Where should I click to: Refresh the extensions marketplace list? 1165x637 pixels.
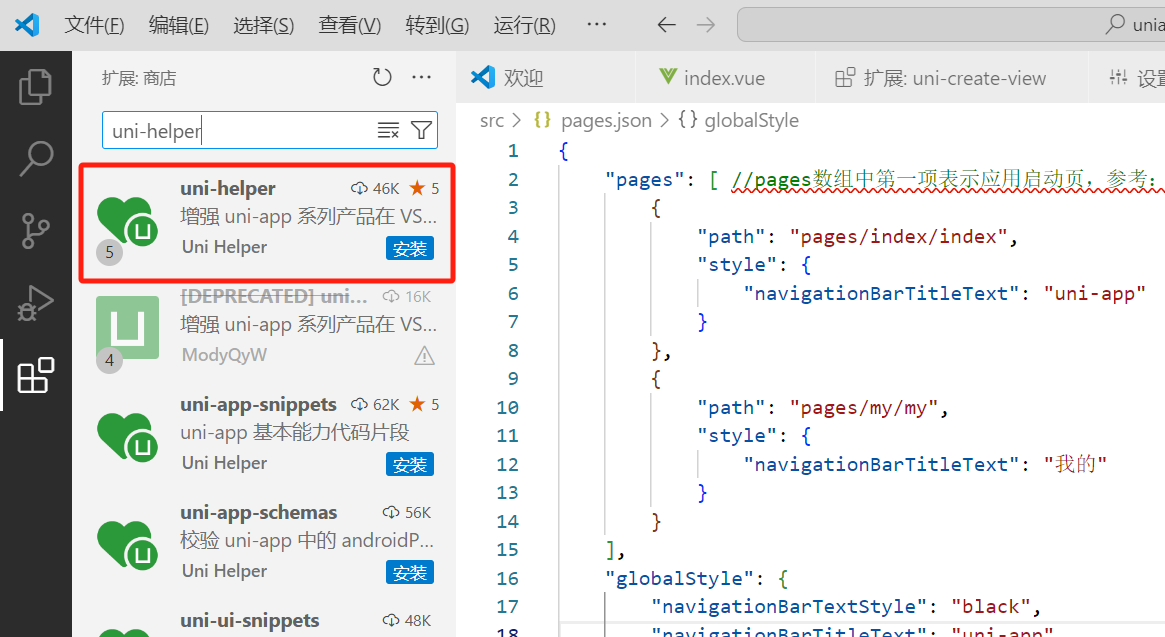pos(382,77)
